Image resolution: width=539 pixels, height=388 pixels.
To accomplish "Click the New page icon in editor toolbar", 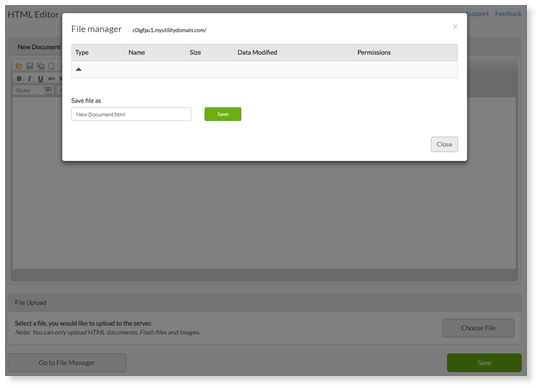I will pos(51,66).
